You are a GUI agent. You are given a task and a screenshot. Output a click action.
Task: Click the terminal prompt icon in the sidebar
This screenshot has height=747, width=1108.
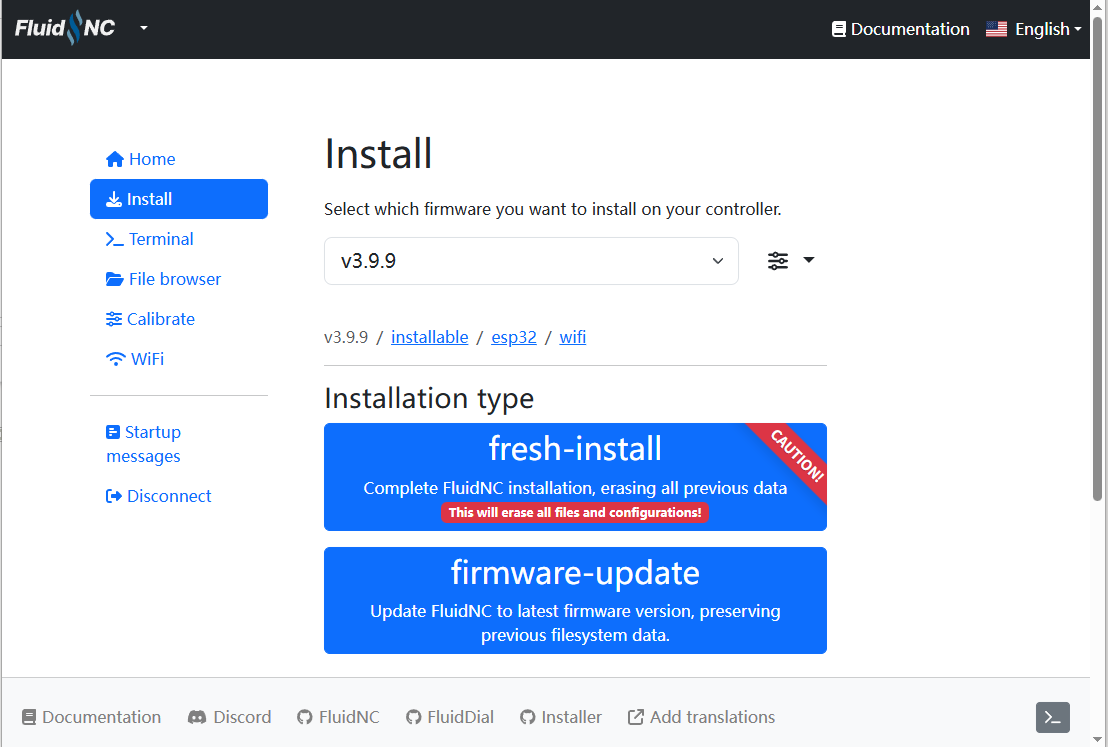tap(114, 240)
